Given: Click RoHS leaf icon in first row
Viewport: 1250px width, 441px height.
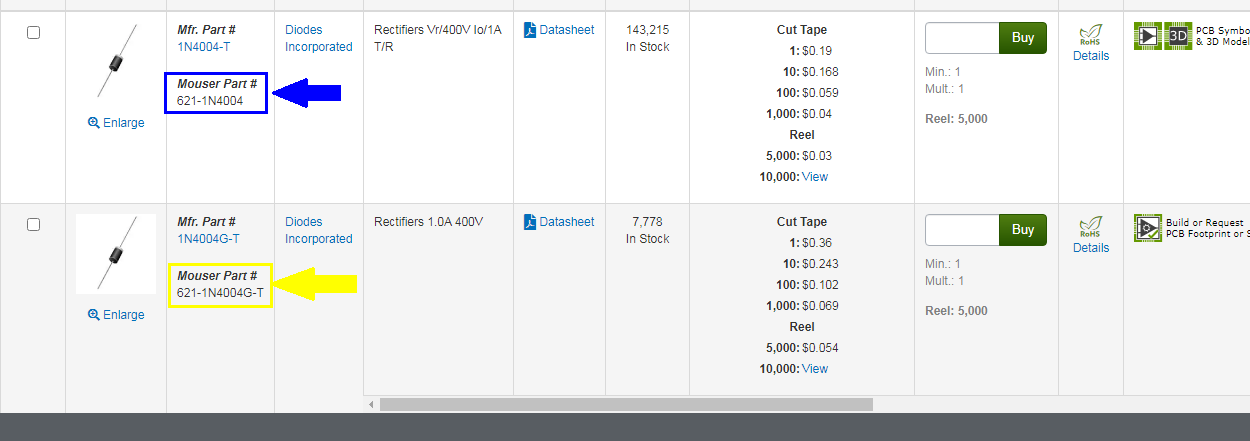Looking at the screenshot, I should click(1091, 36).
